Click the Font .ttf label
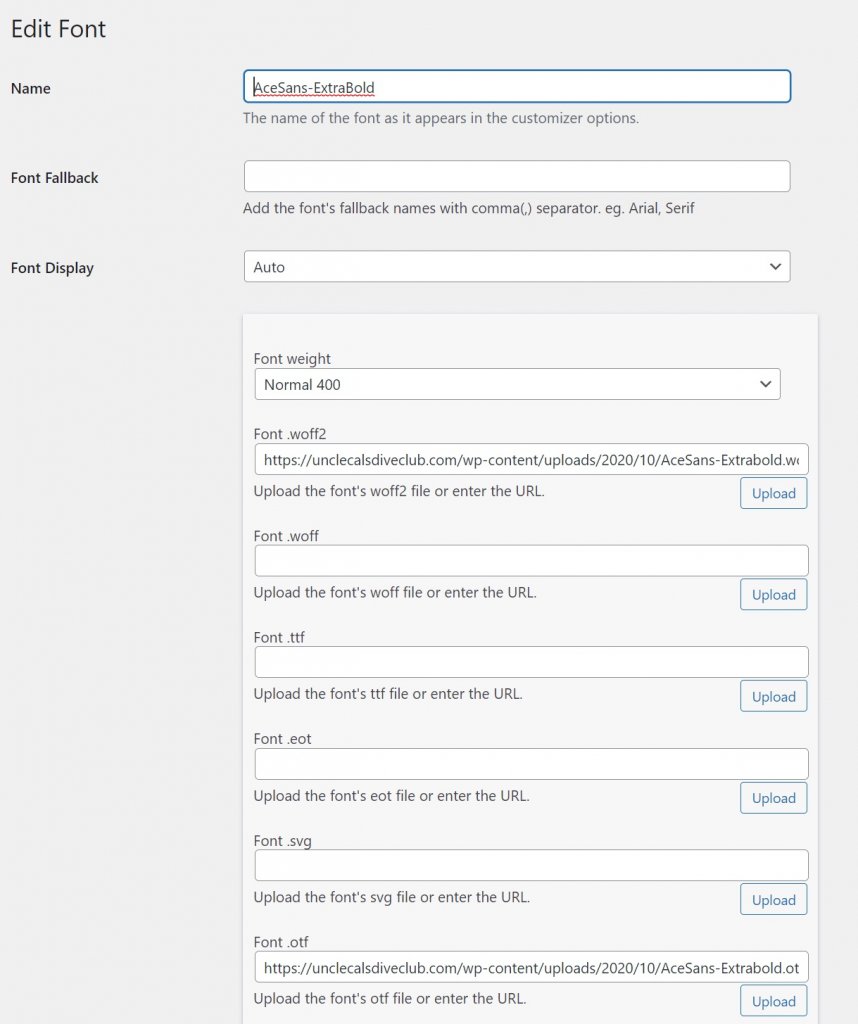Image resolution: width=858 pixels, height=1024 pixels. (279, 637)
